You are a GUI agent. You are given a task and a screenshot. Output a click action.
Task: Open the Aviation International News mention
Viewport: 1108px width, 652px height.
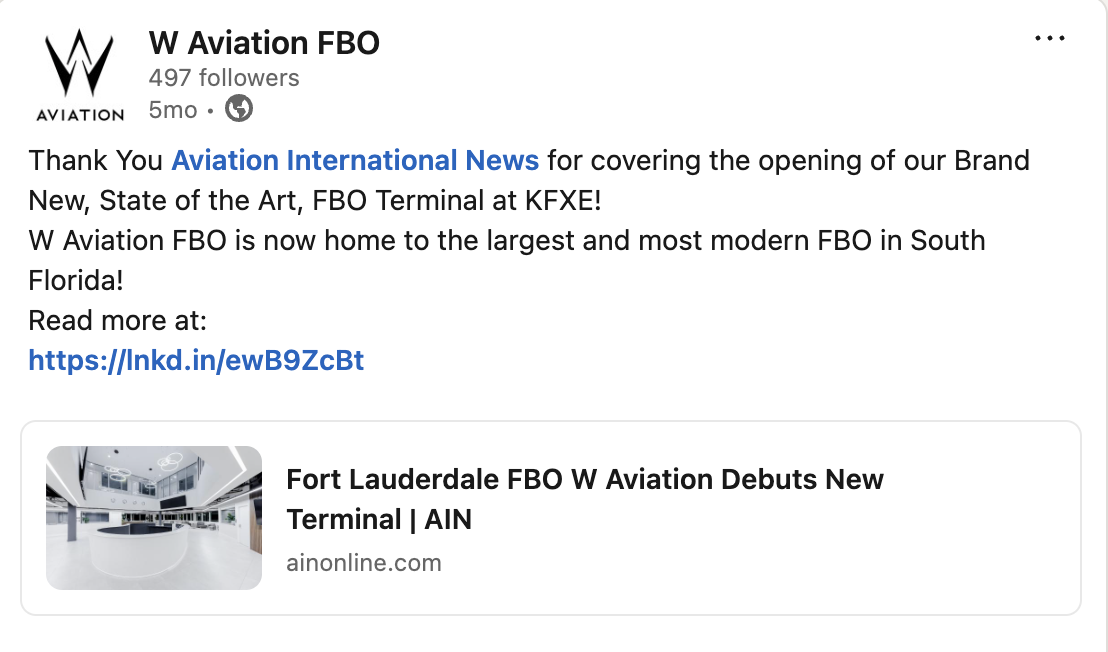[x=355, y=160]
